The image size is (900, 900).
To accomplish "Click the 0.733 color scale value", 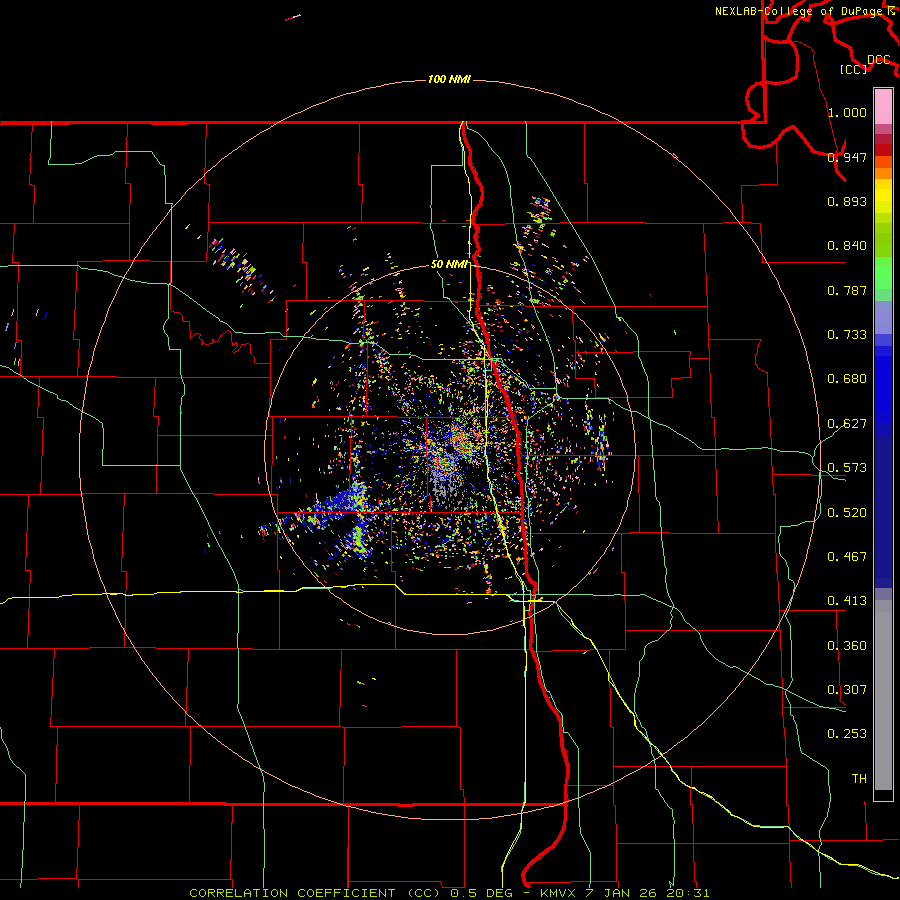I will coord(847,335).
